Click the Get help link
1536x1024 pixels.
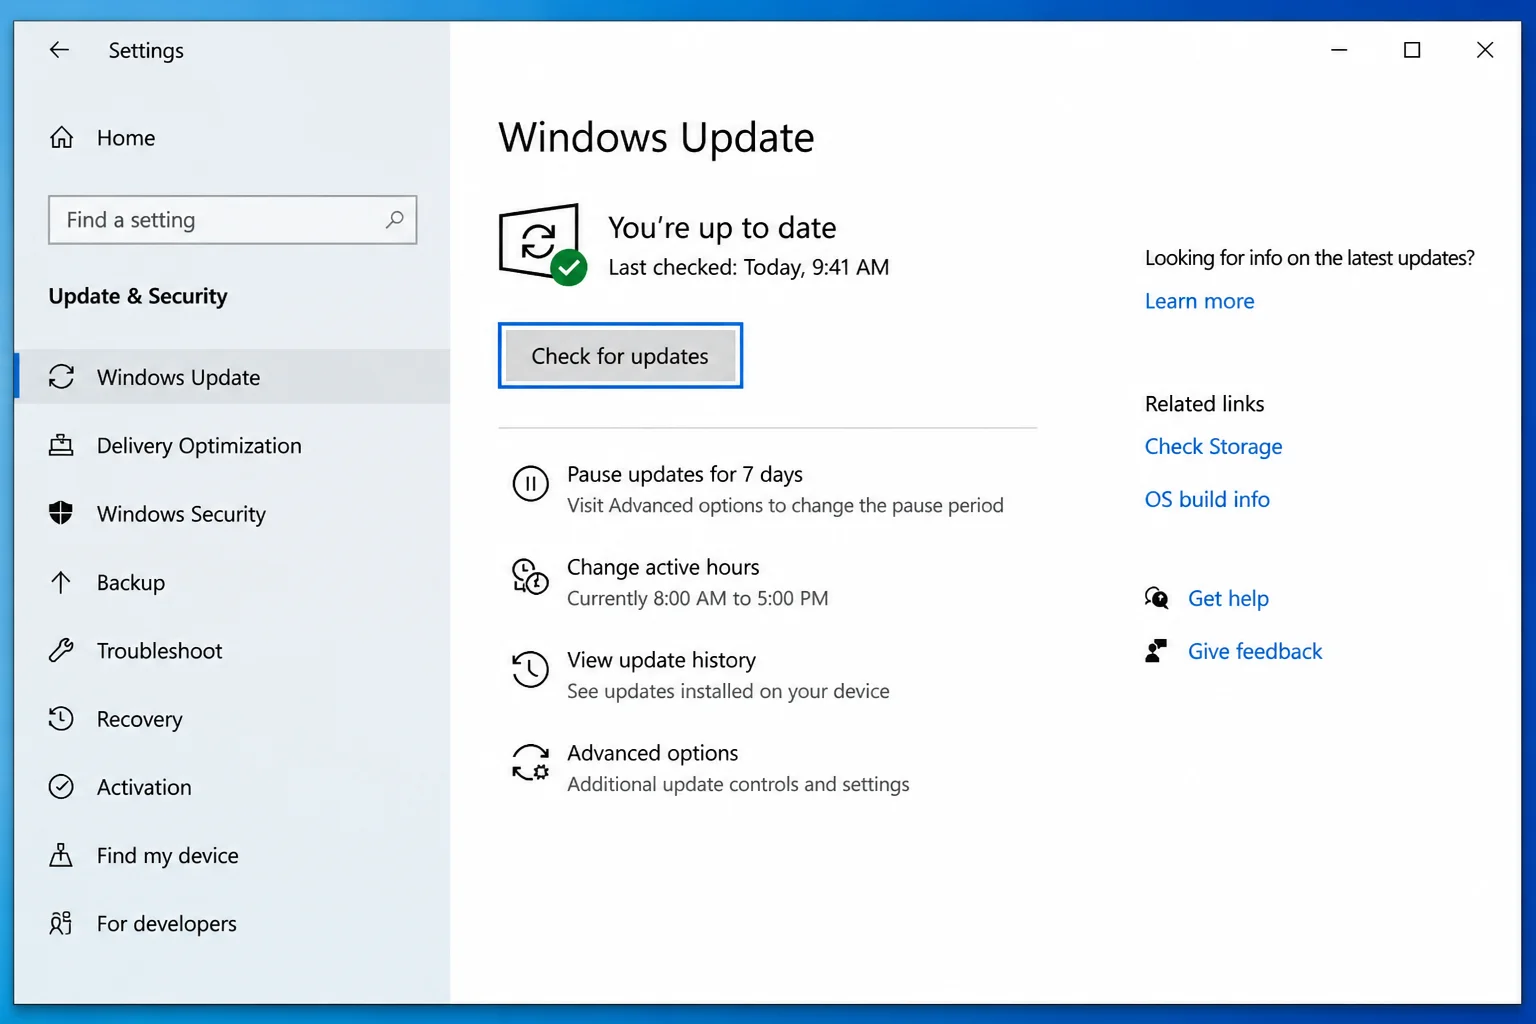coord(1228,598)
